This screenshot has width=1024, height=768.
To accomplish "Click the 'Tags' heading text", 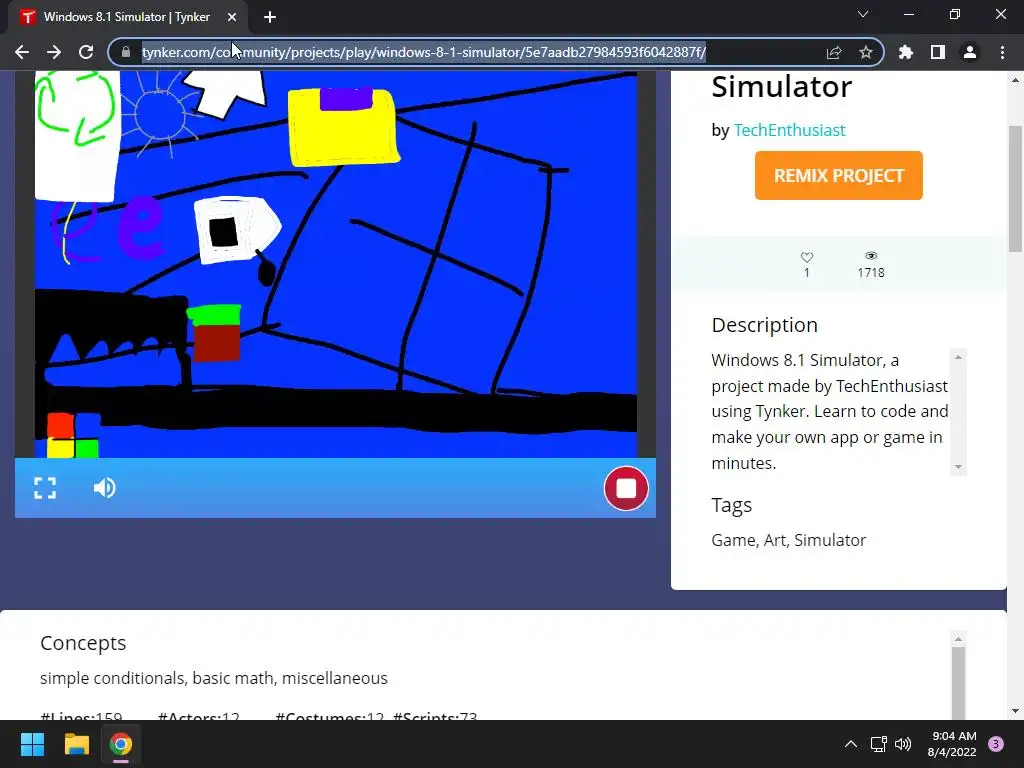I will pyautogui.click(x=731, y=505).
